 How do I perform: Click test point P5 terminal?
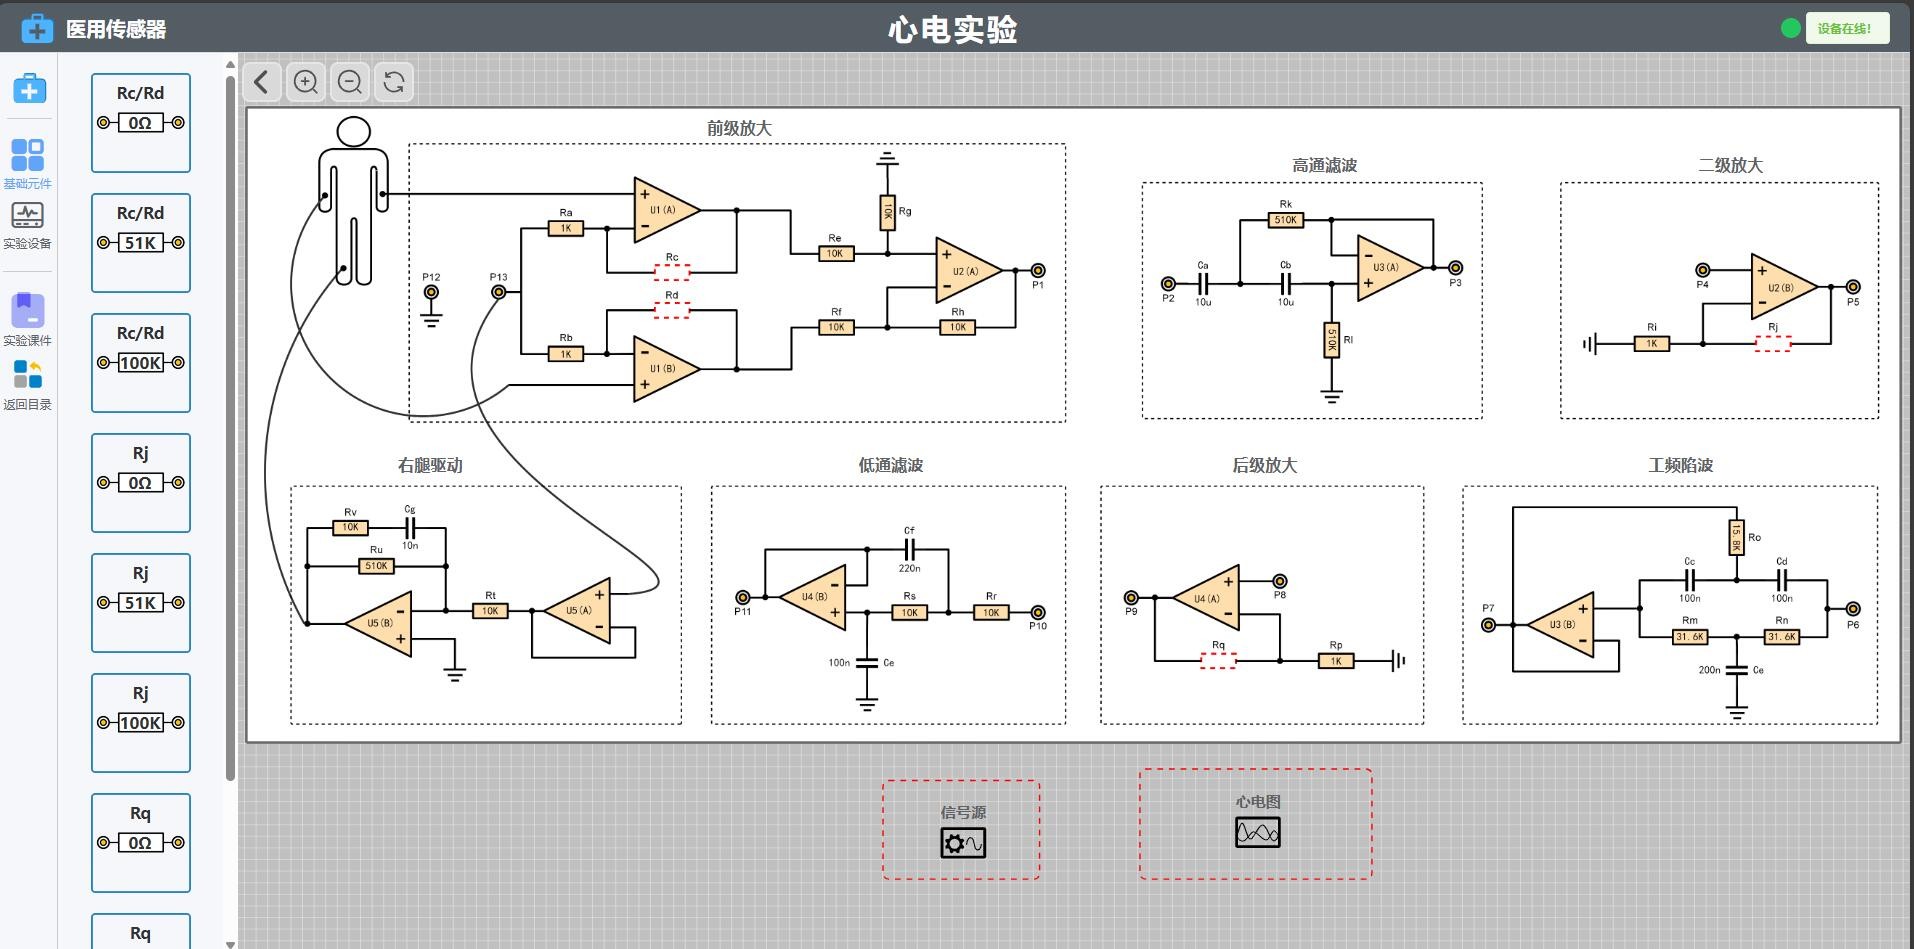click(1853, 287)
